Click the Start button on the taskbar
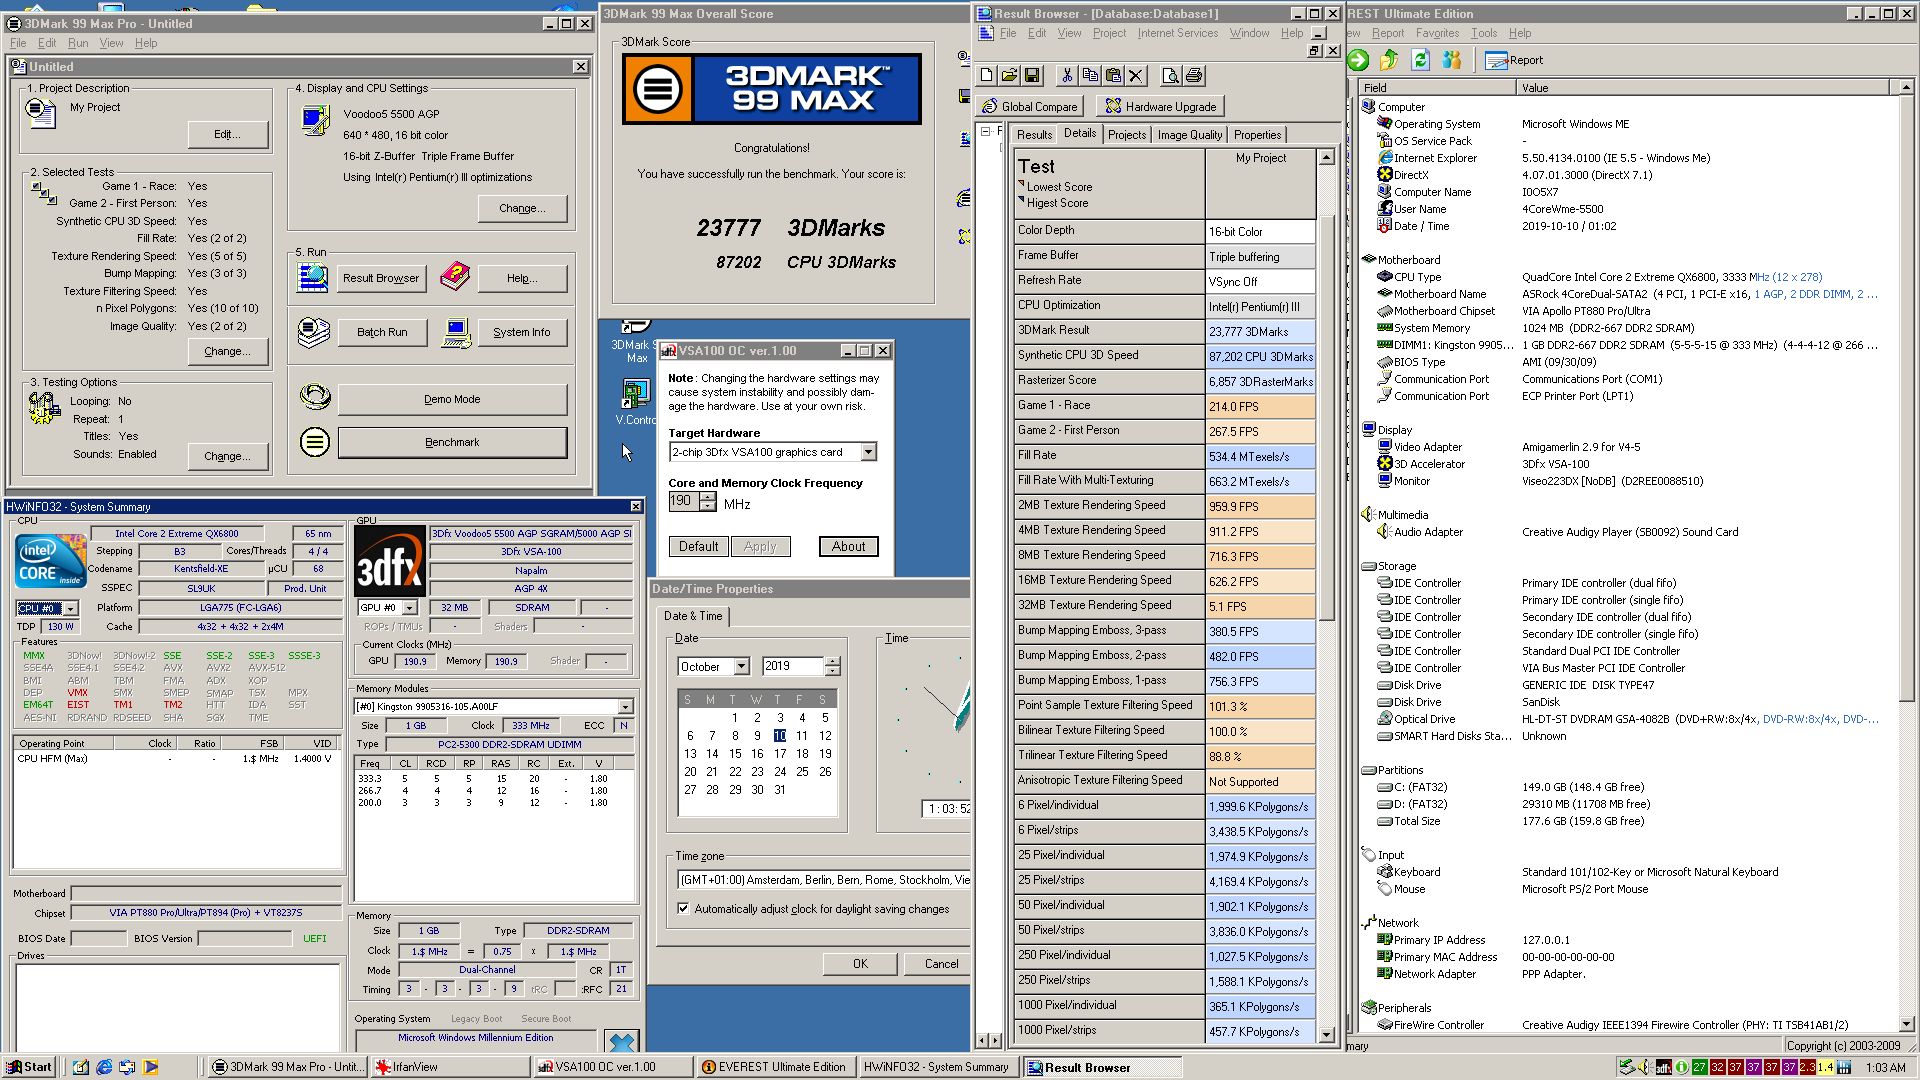The height and width of the screenshot is (1080, 1920). click(x=28, y=1067)
